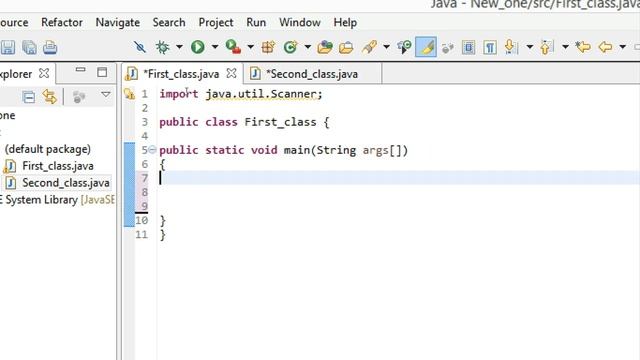The width and height of the screenshot is (640, 360).
Task: Close the Package Explorer view
Action: tap(44, 73)
